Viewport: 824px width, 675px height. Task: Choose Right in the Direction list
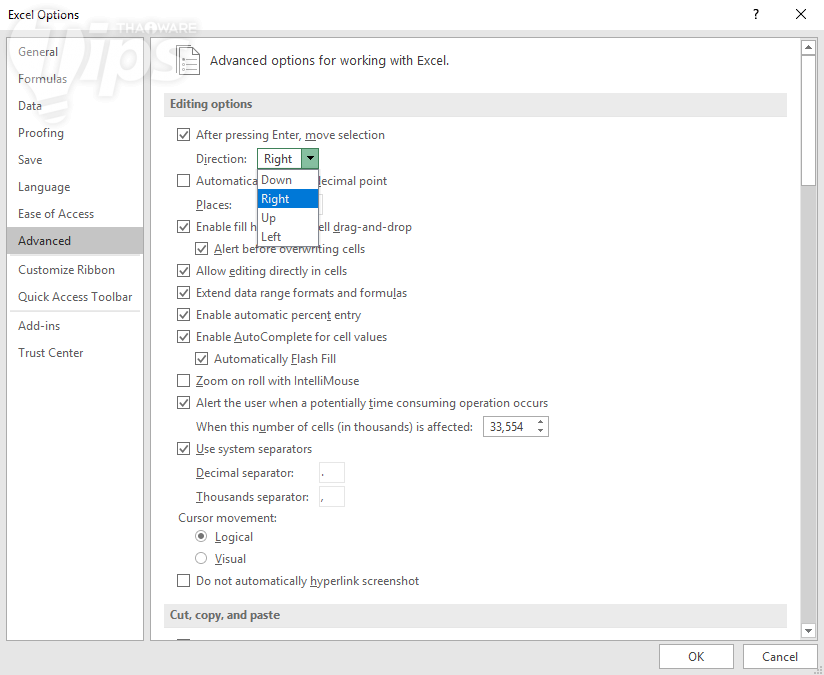pyautogui.click(x=287, y=199)
